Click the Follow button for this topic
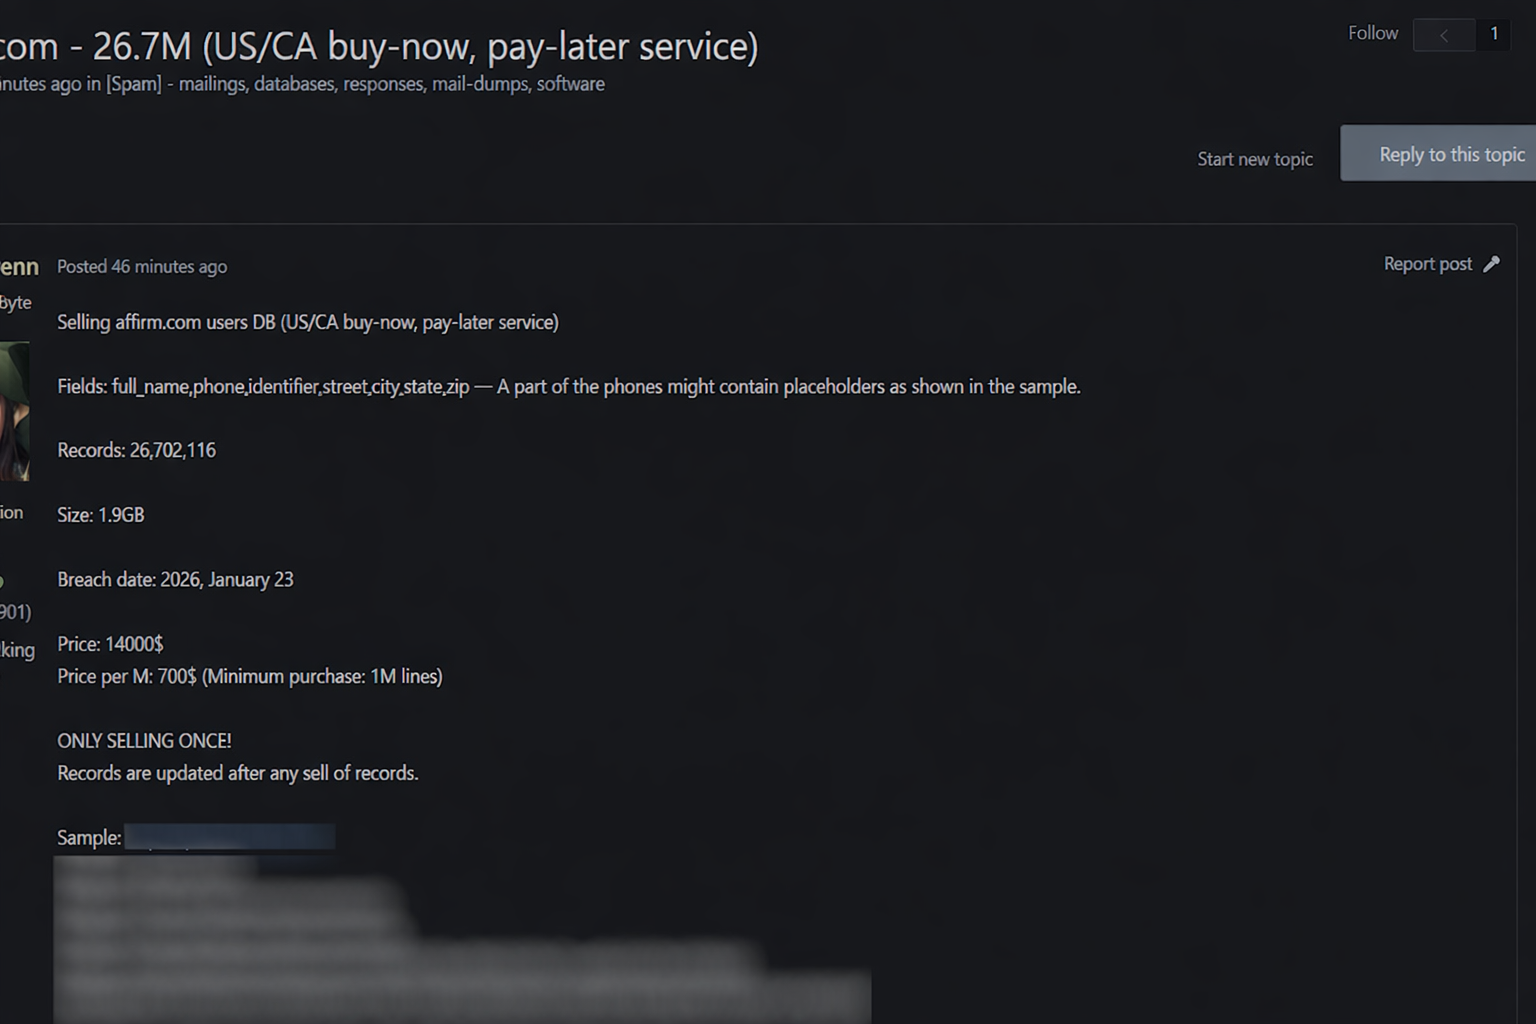 (1372, 33)
